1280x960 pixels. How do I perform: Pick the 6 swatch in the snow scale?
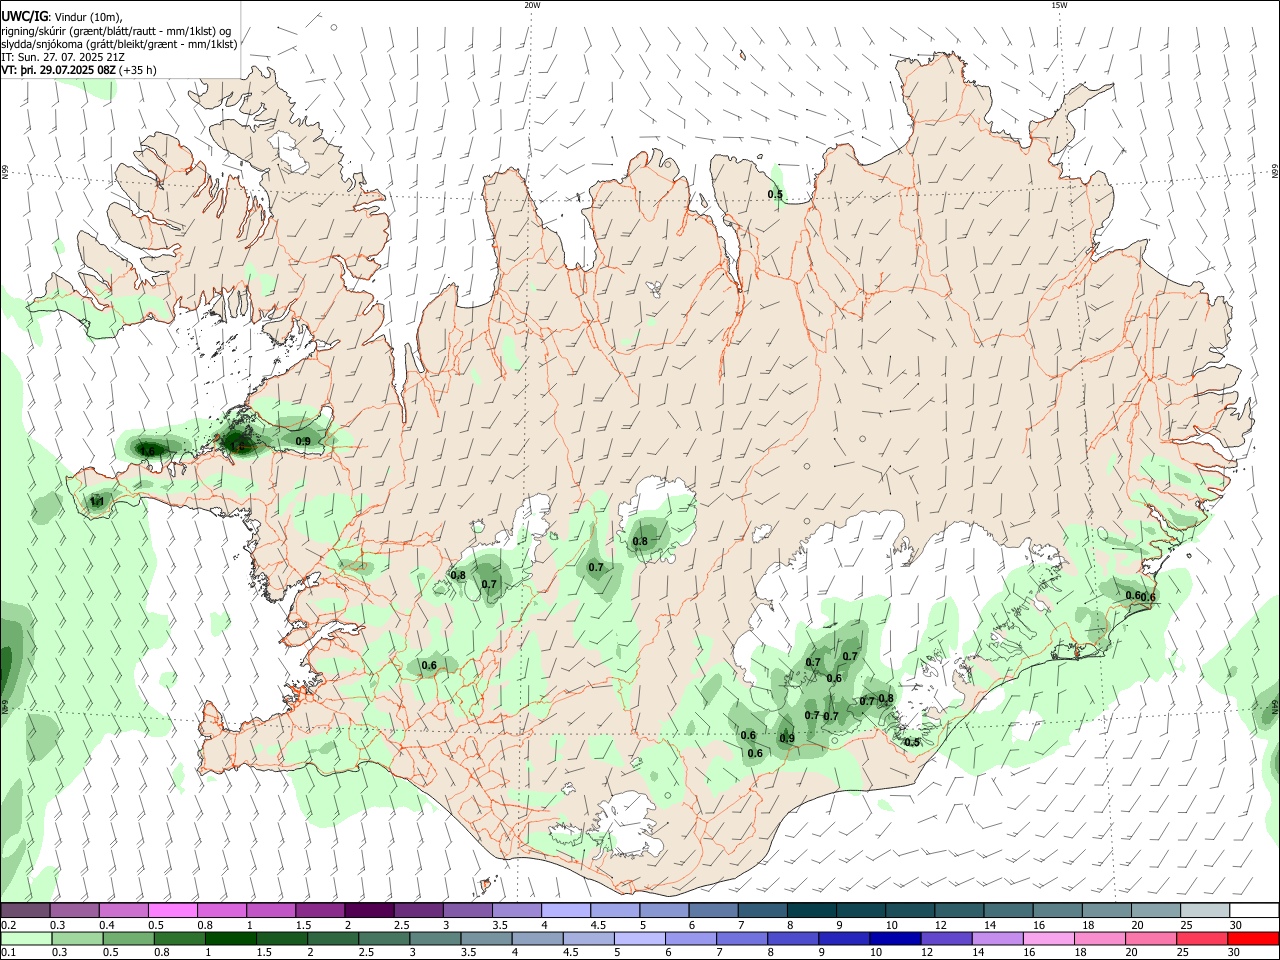(713, 911)
